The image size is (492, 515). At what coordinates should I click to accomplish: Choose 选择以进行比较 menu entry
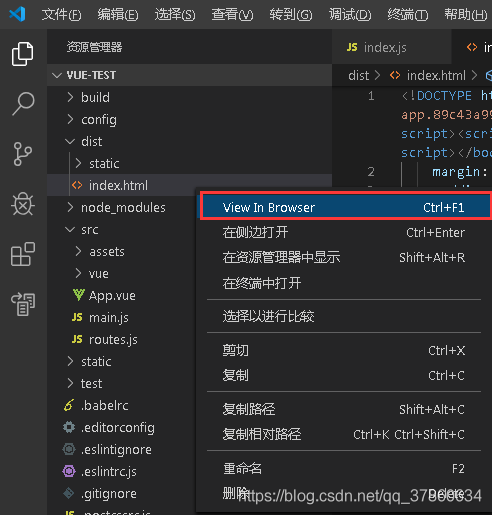pyautogui.click(x=344, y=316)
